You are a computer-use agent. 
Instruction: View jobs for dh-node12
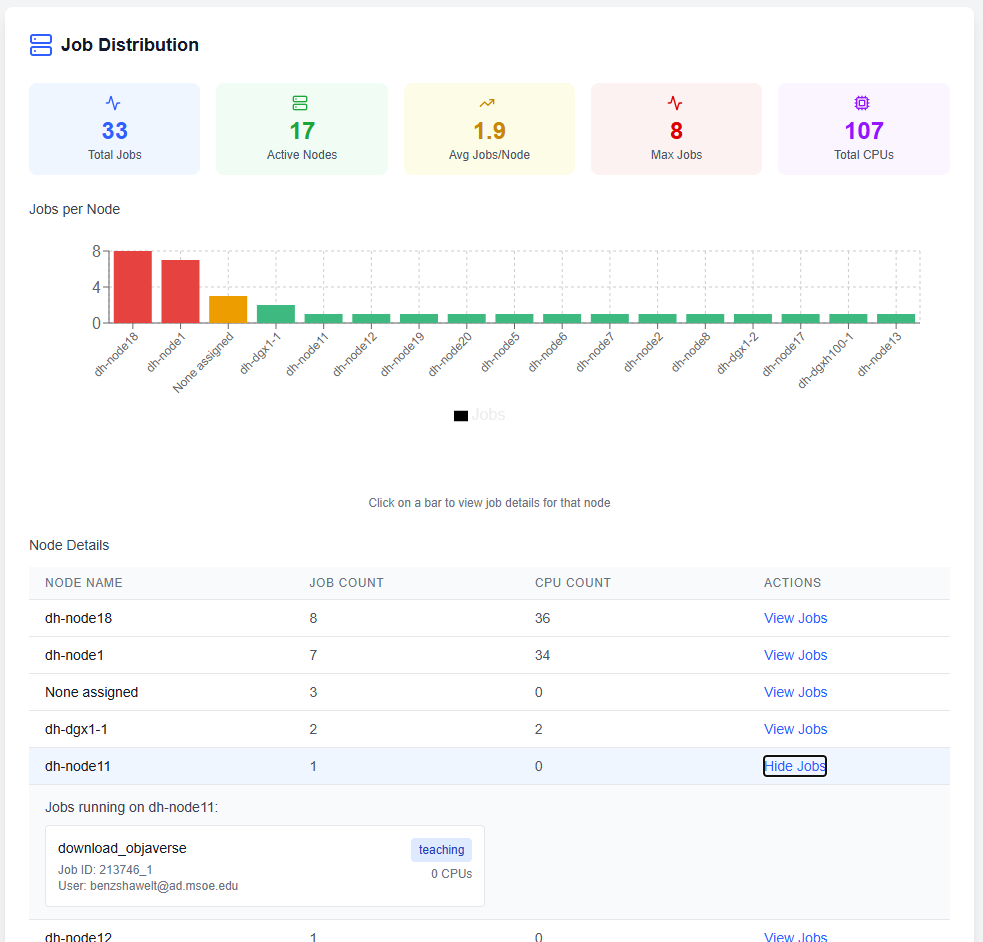795,937
